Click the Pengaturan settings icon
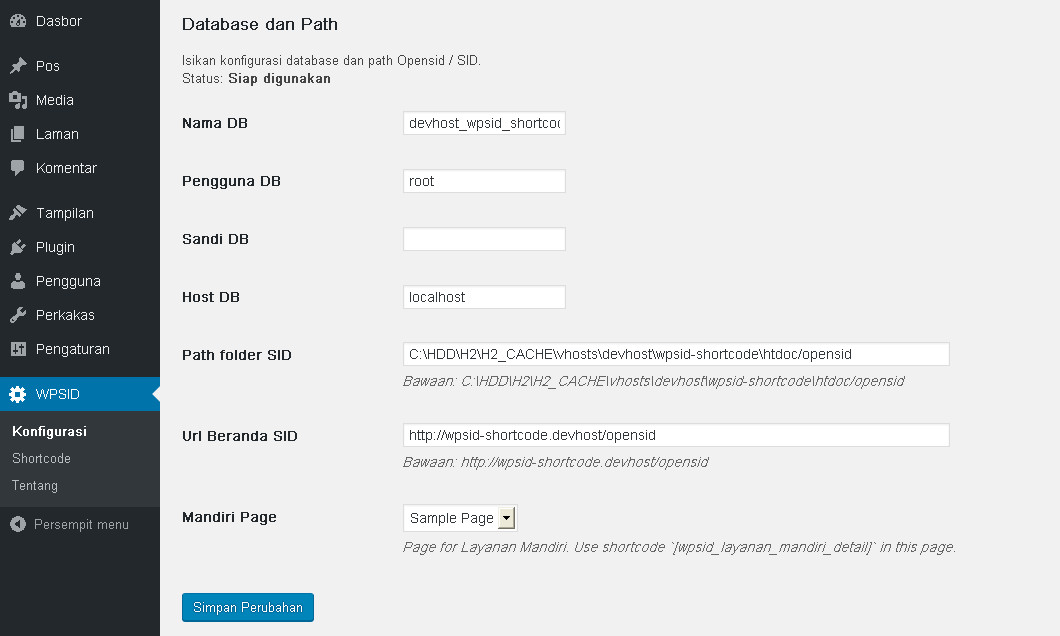This screenshot has height=636, width=1060. [18, 349]
